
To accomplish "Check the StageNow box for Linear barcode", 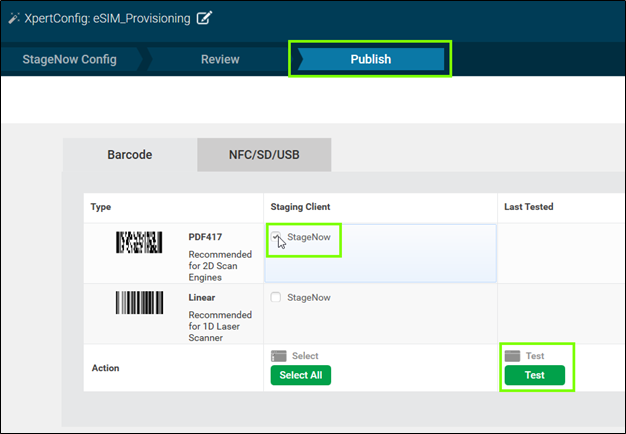I will (x=277, y=297).
